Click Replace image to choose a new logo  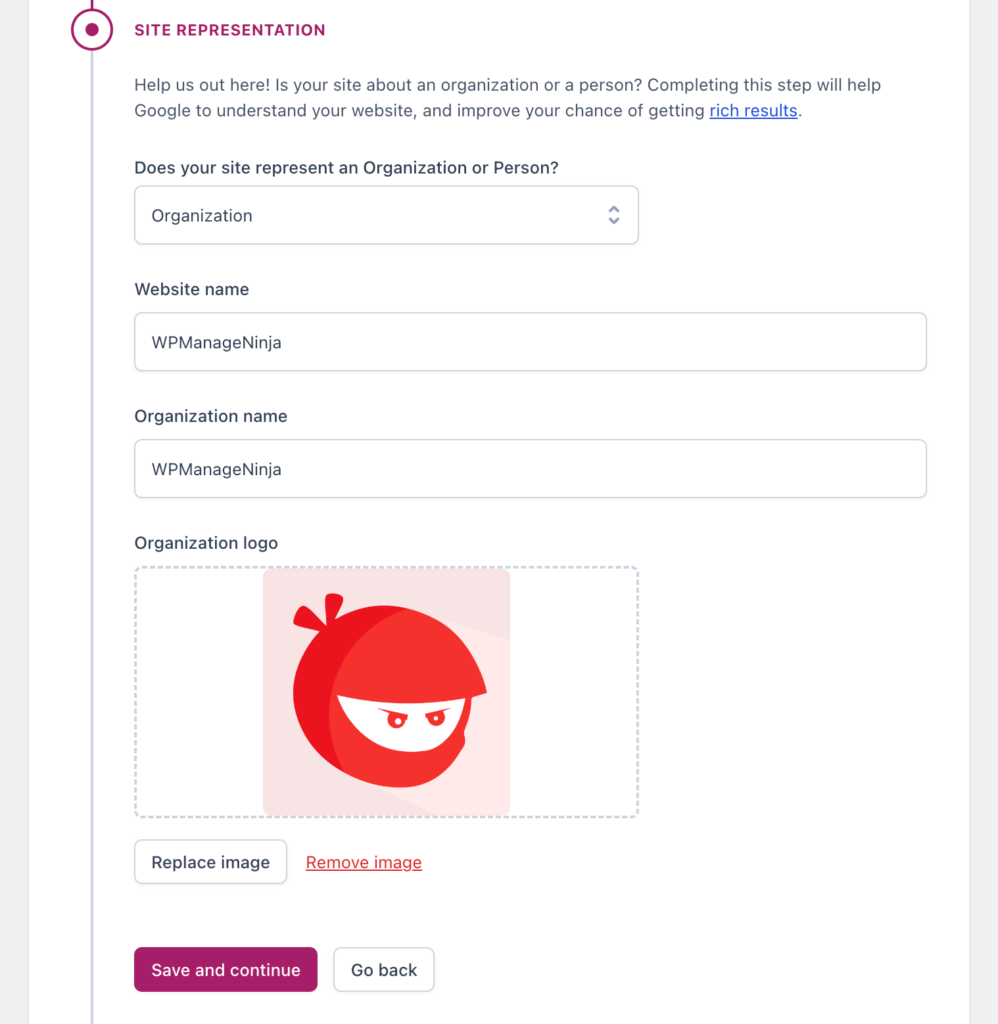[x=210, y=861]
